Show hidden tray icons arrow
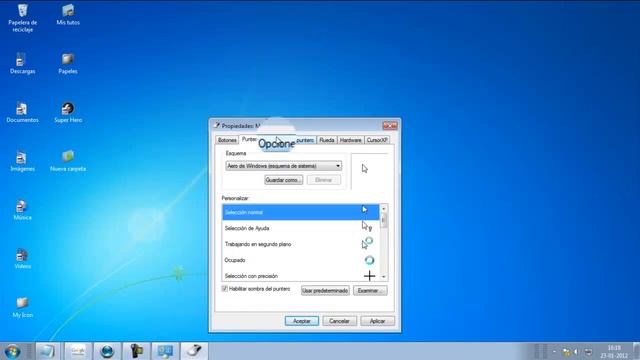Viewport: 640px width, 360px height. [x=554, y=351]
